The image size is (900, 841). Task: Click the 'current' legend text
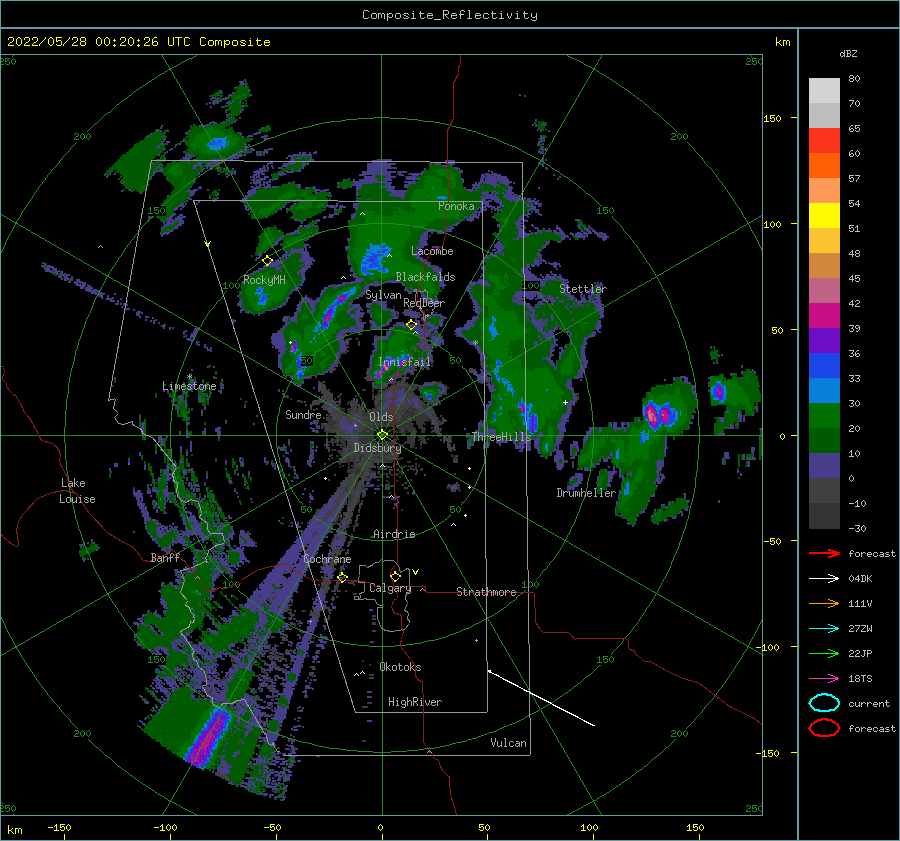(869, 704)
